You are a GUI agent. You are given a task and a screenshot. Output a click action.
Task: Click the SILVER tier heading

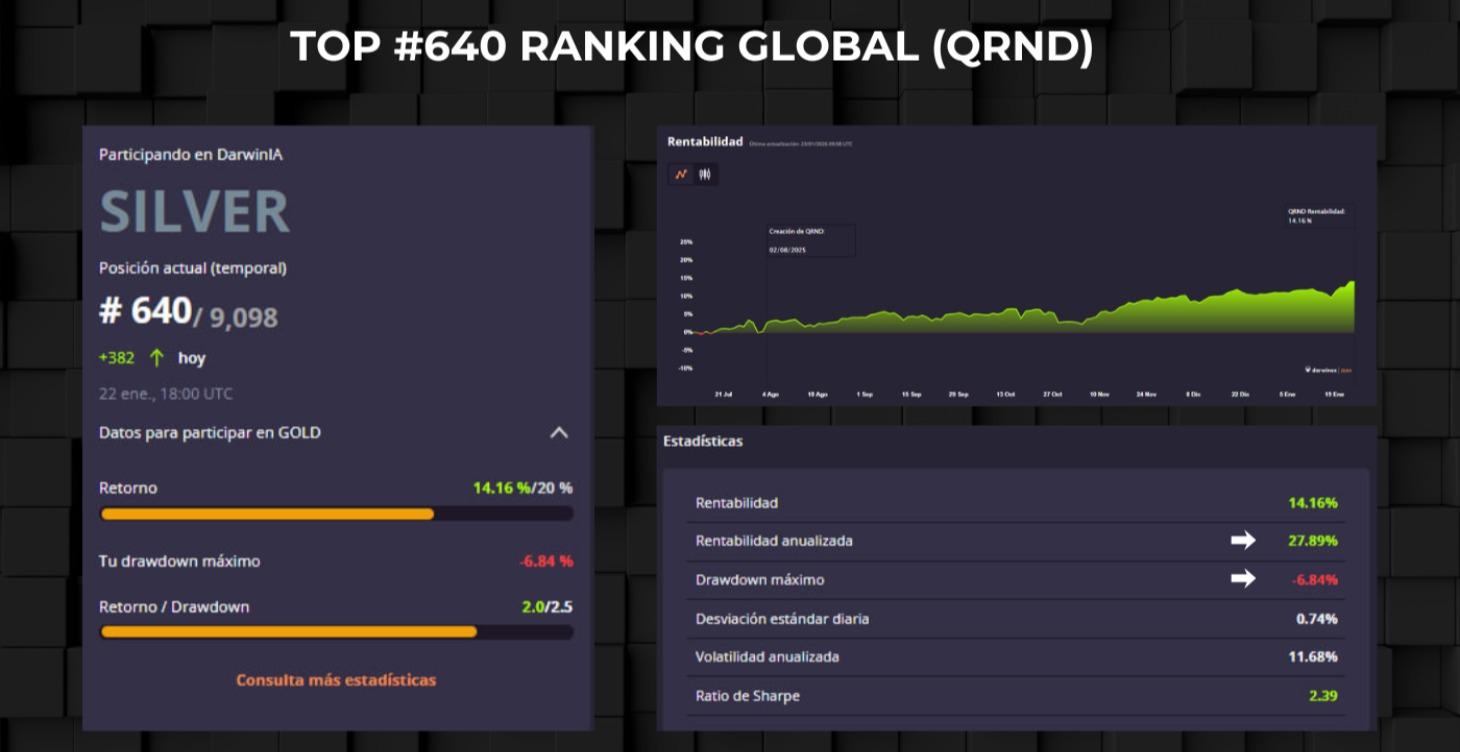(x=194, y=212)
